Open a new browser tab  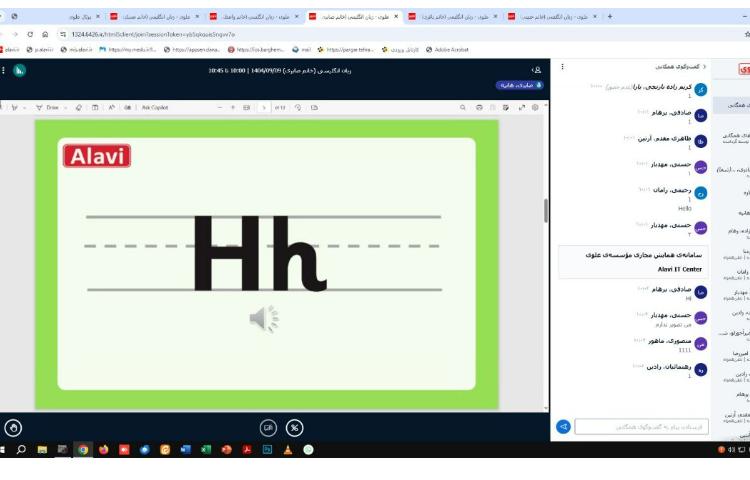click(610, 16)
